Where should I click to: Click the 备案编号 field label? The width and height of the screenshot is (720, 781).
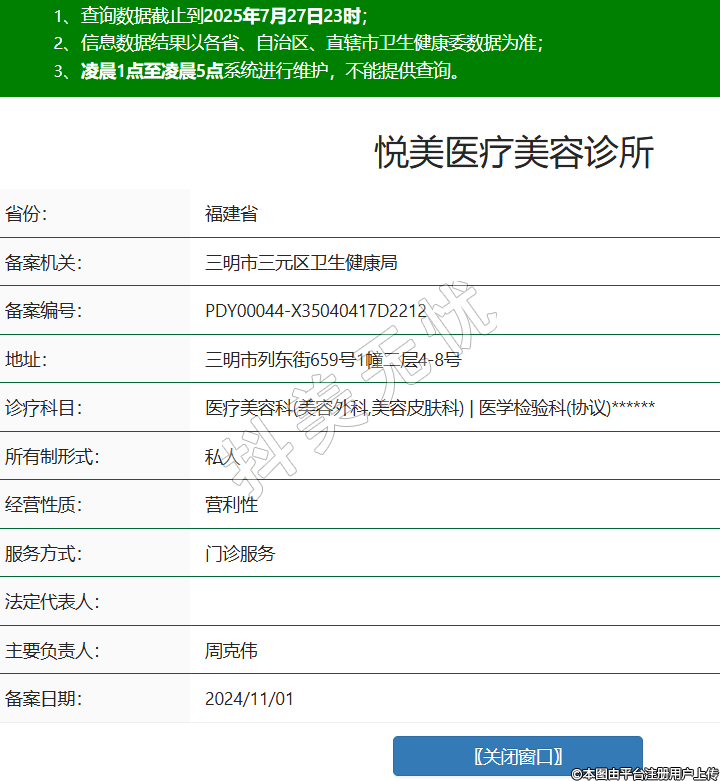point(43,311)
